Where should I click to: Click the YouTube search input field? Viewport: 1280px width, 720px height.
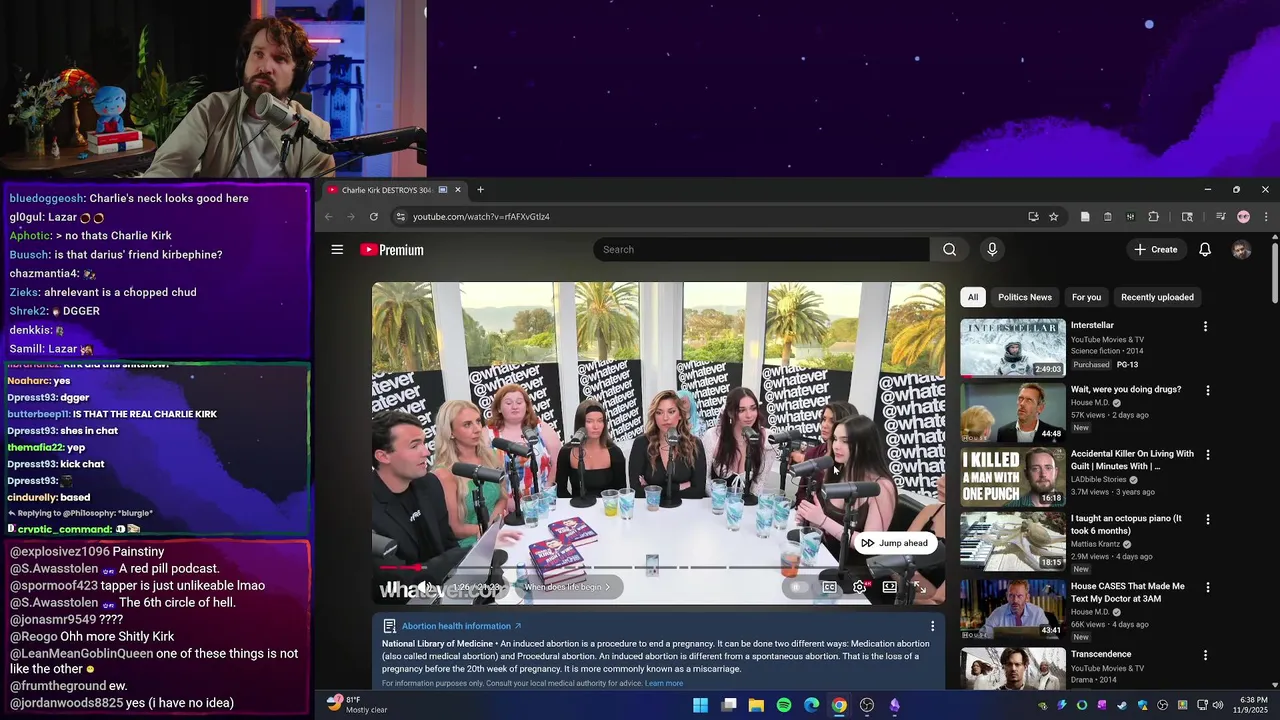(x=761, y=250)
